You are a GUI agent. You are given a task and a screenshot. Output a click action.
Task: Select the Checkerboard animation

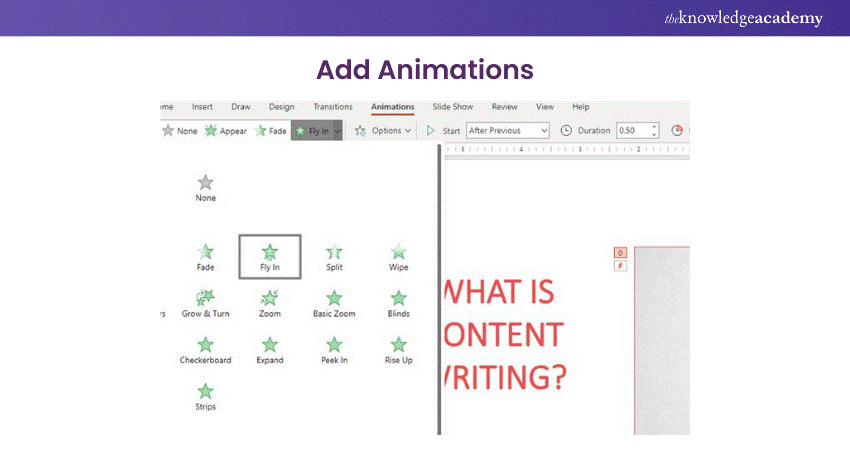click(205, 348)
